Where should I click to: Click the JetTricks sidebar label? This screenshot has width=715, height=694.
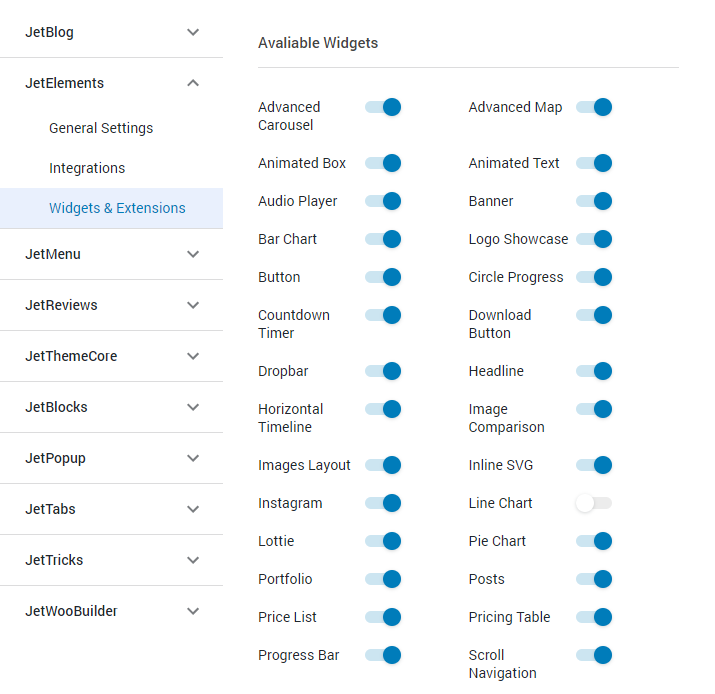(54, 560)
